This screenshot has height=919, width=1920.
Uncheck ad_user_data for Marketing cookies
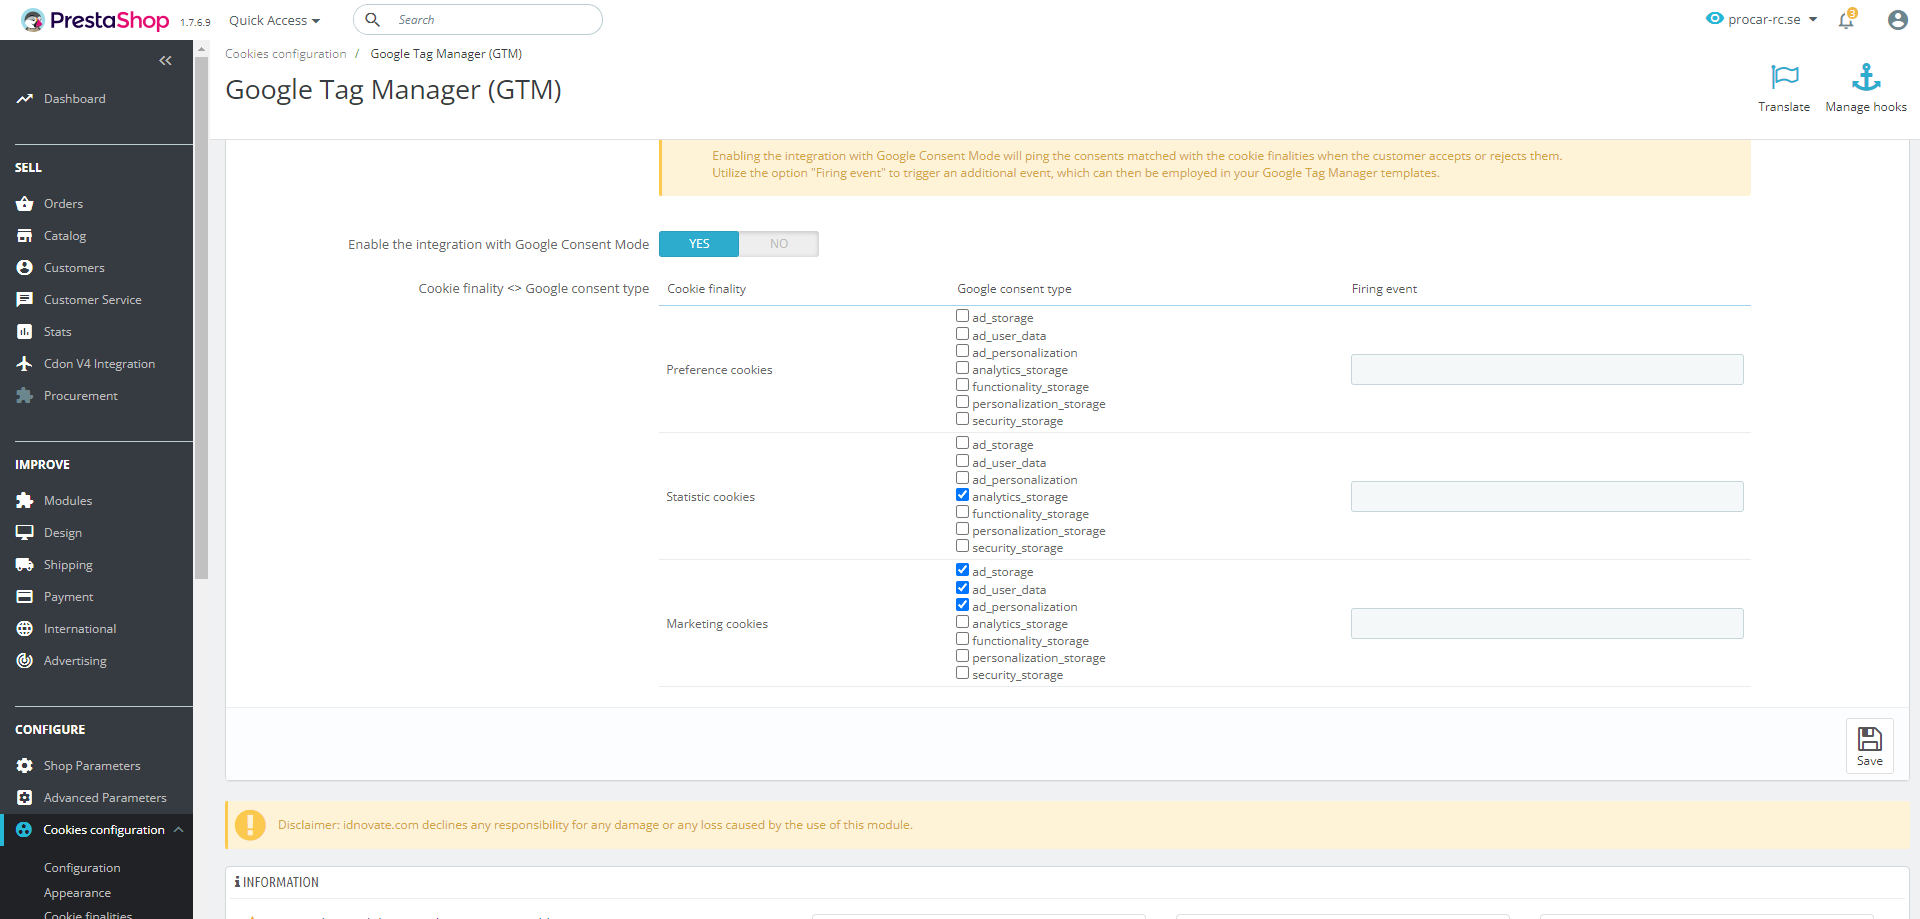coord(962,588)
